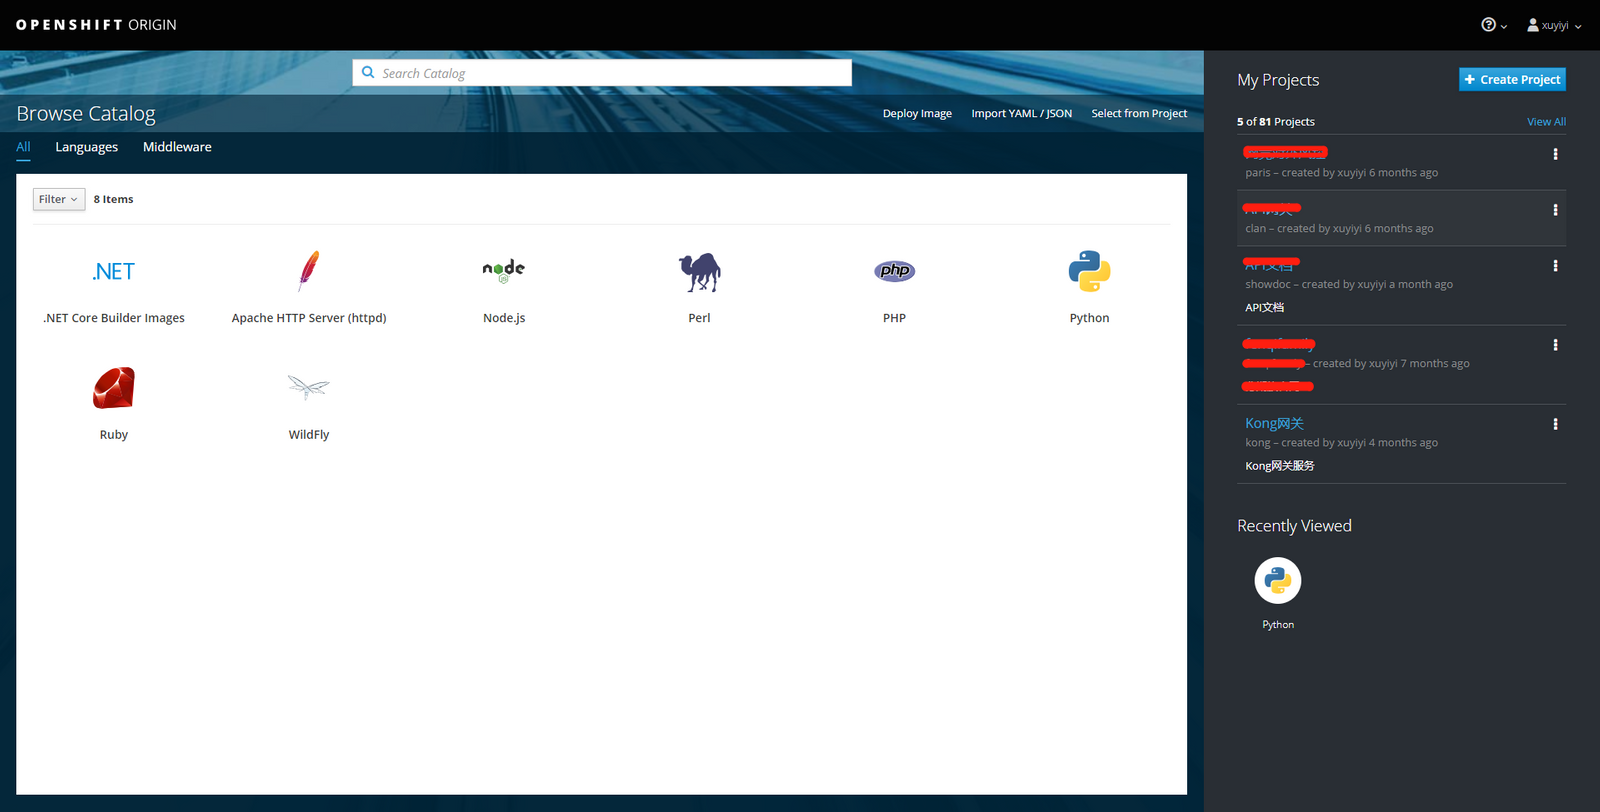Open recently viewed Python thumbnail
1600x812 pixels.
click(x=1277, y=581)
